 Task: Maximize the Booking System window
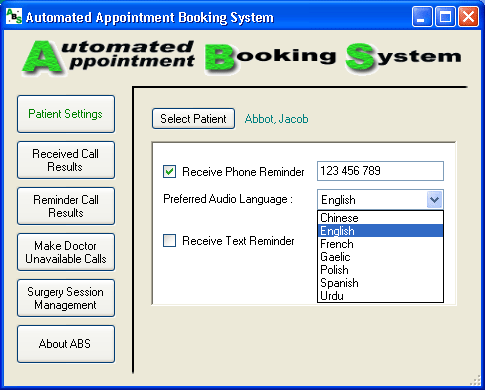tap(445, 17)
